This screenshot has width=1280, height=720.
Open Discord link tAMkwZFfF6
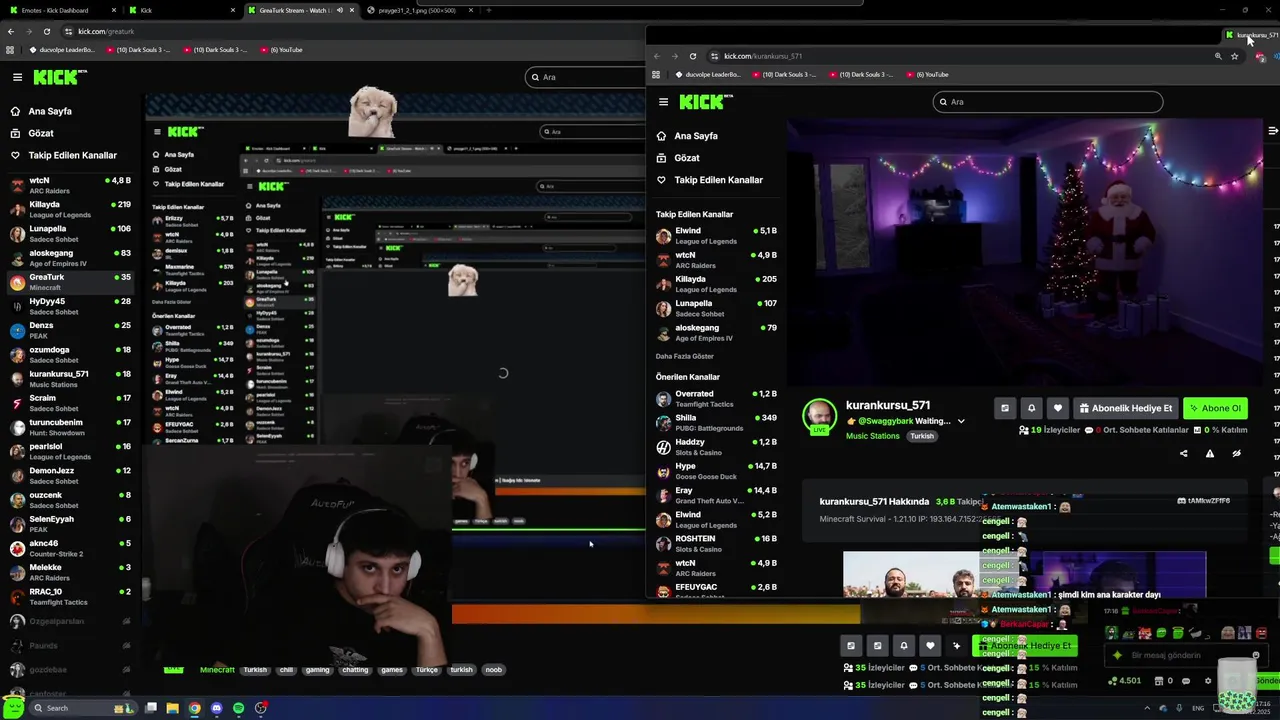pos(1204,500)
